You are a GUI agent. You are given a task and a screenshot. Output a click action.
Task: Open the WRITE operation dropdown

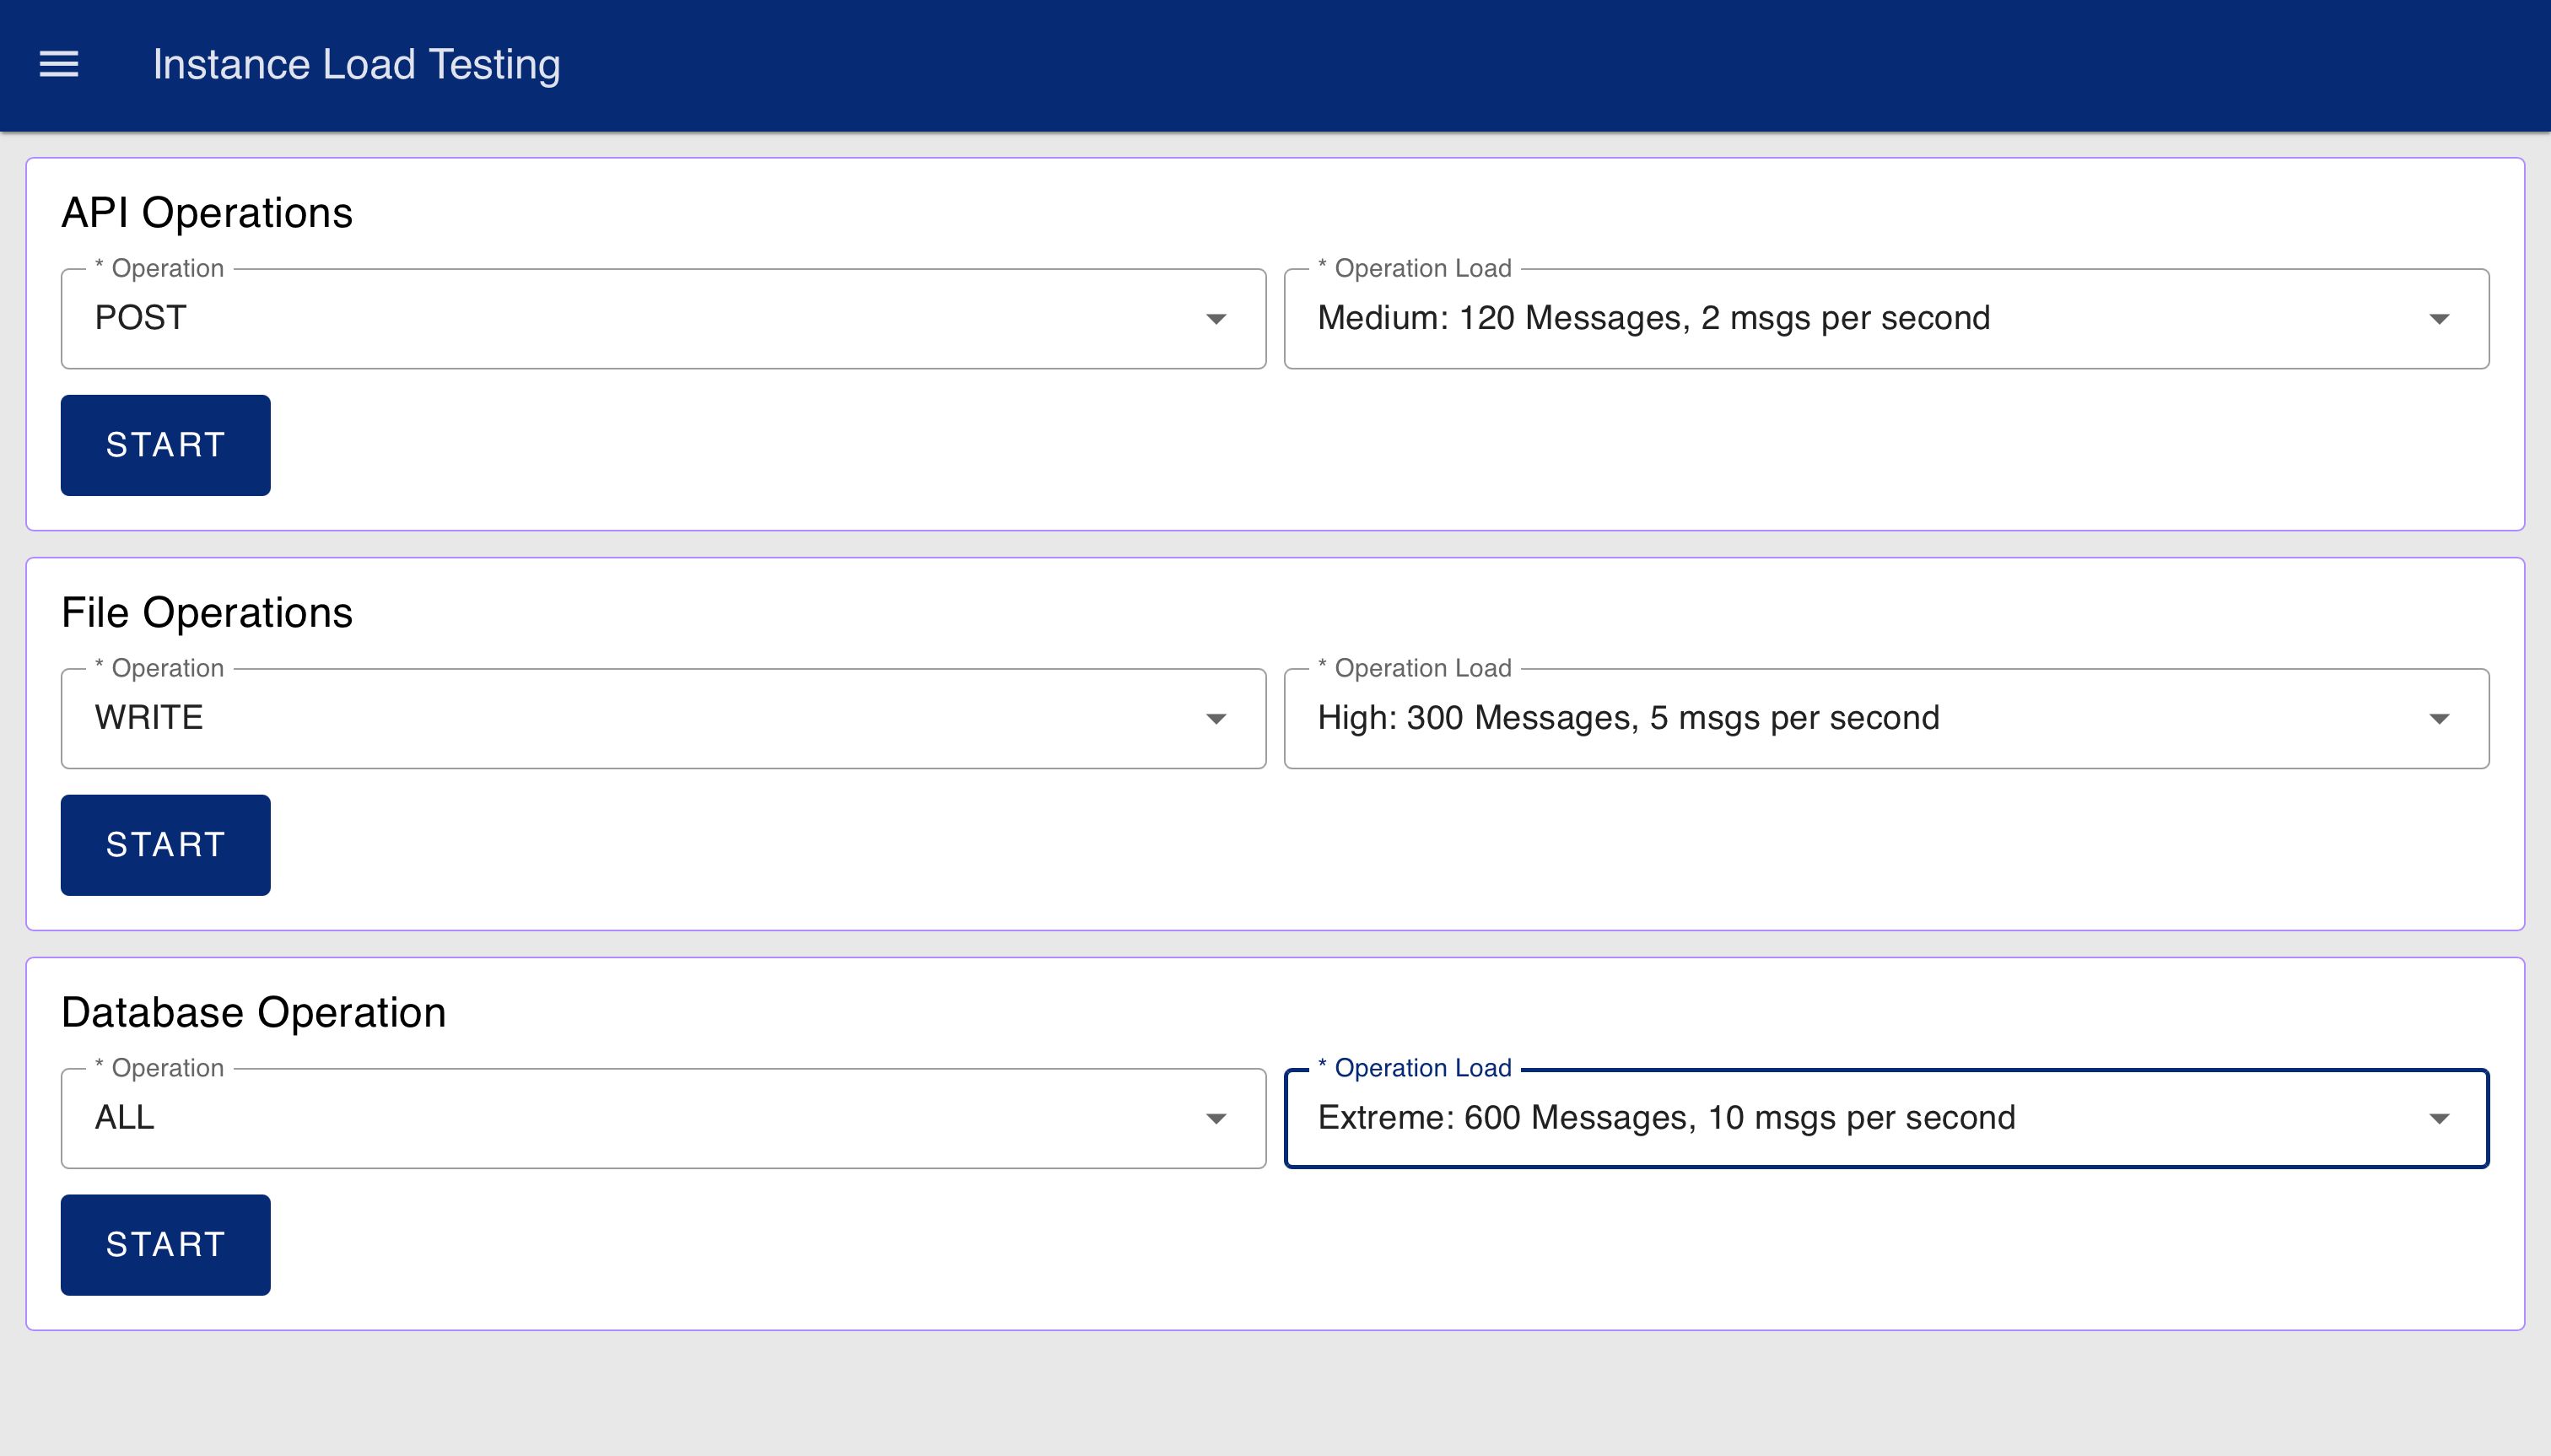point(640,719)
